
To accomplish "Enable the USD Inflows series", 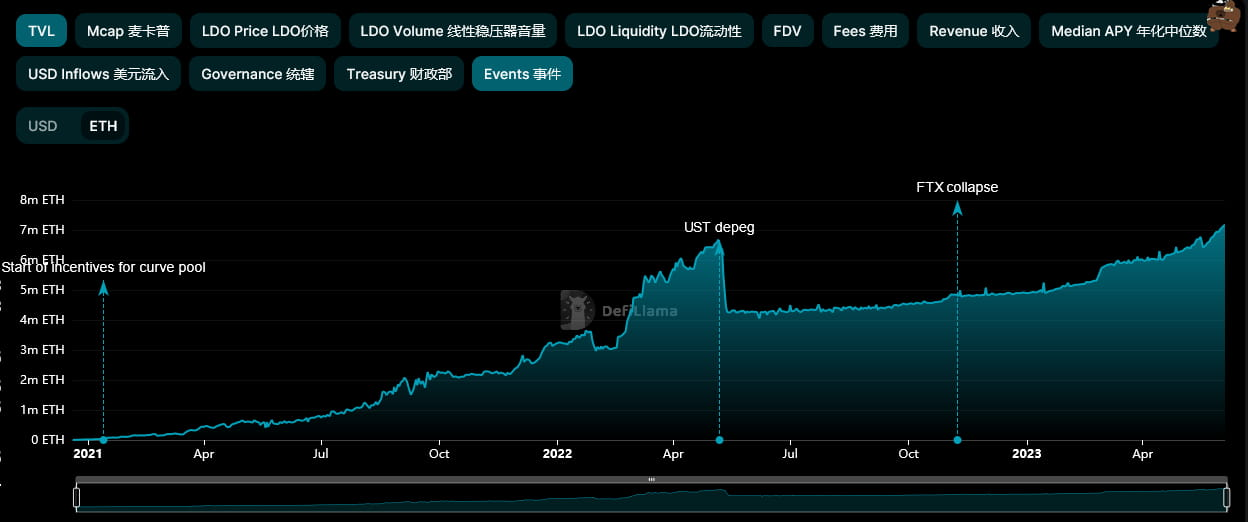I will [98, 74].
